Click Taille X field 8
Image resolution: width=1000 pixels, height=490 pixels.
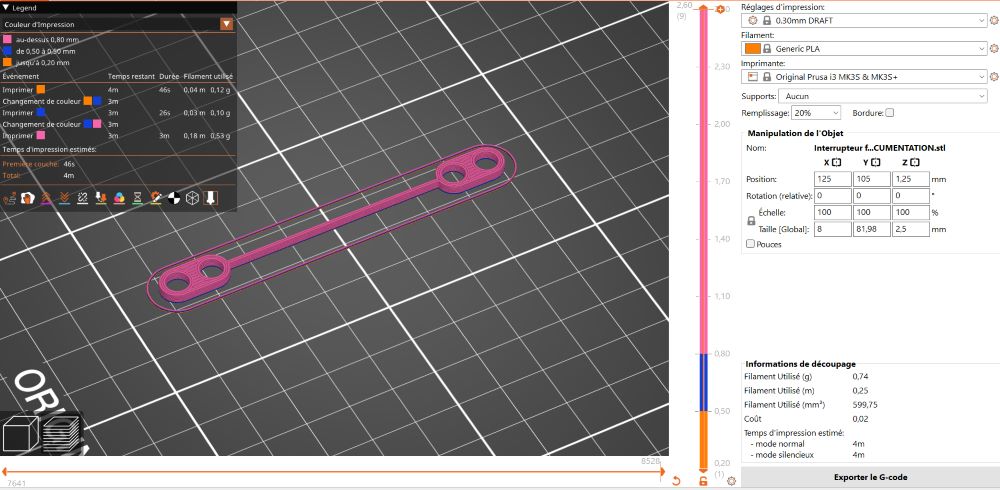point(833,229)
